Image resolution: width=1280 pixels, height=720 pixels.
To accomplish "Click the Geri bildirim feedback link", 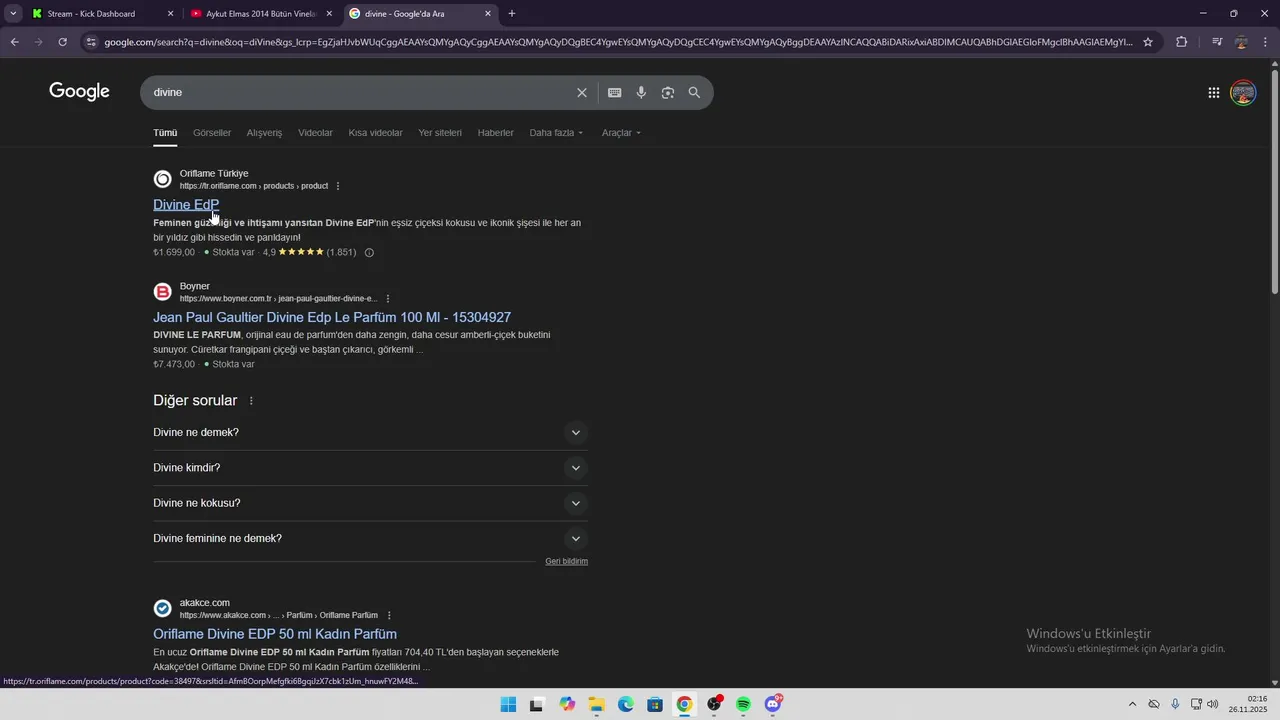I will [x=566, y=561].
